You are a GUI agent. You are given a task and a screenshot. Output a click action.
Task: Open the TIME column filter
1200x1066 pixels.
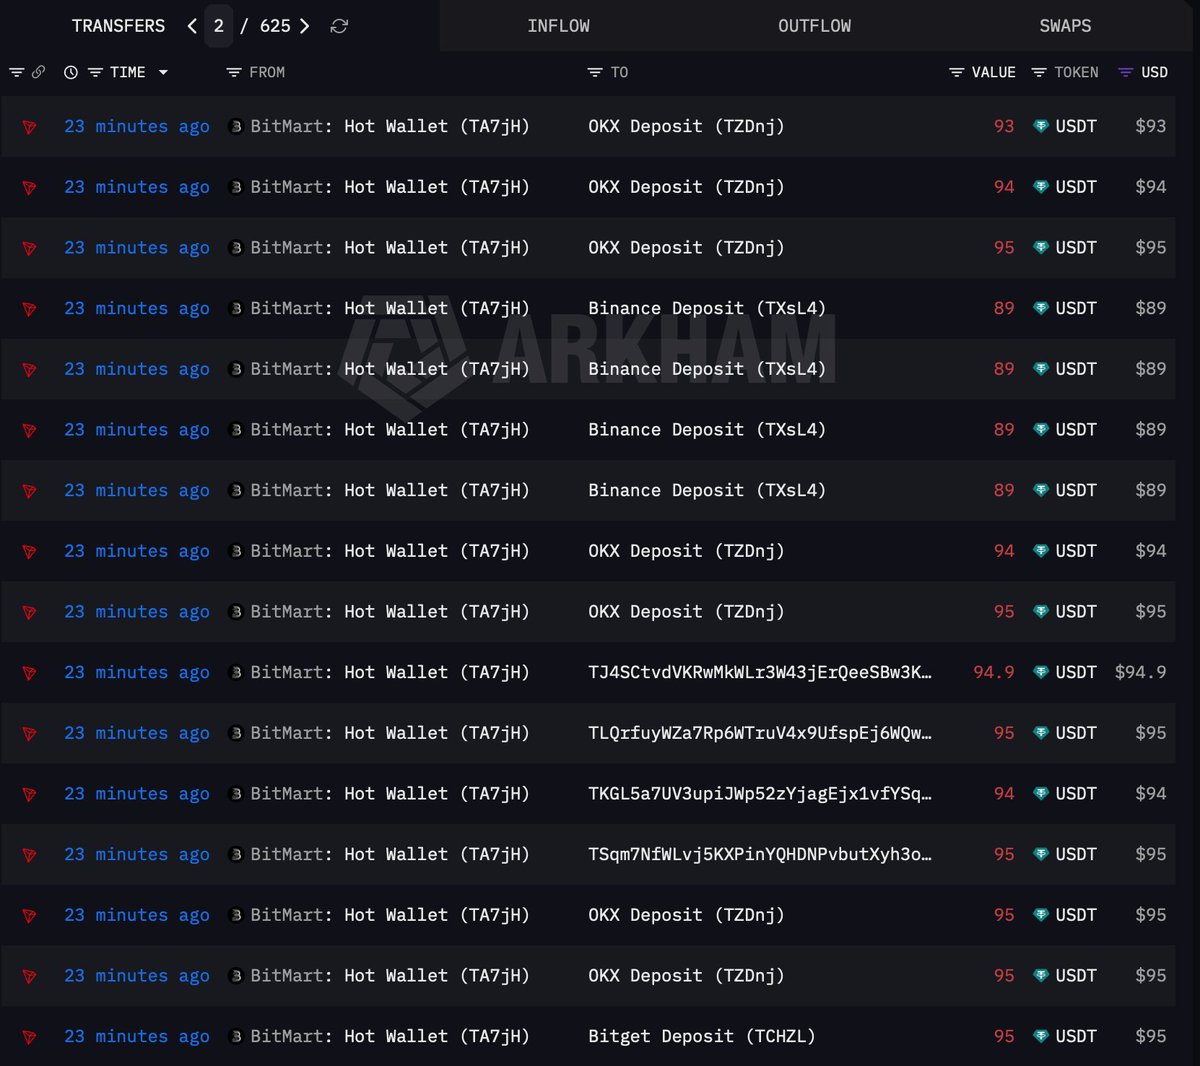[96, 72]
